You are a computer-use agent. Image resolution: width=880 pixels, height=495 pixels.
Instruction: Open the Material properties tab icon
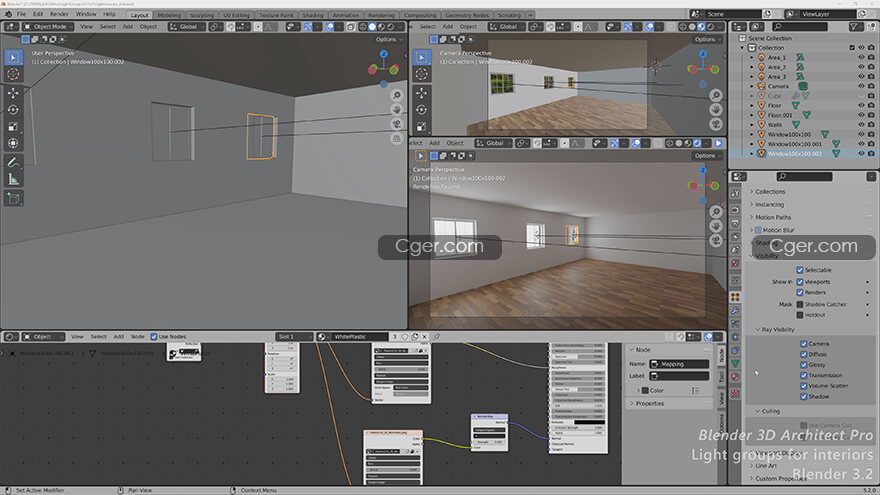coord(736,376)
